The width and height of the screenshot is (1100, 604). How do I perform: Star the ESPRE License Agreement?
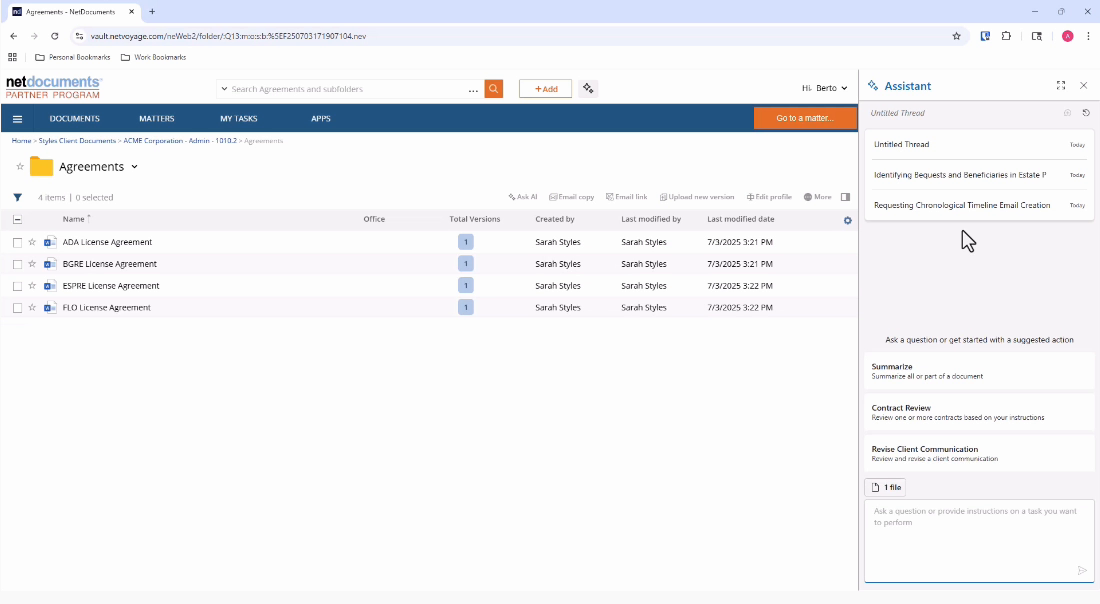[32, 286]
